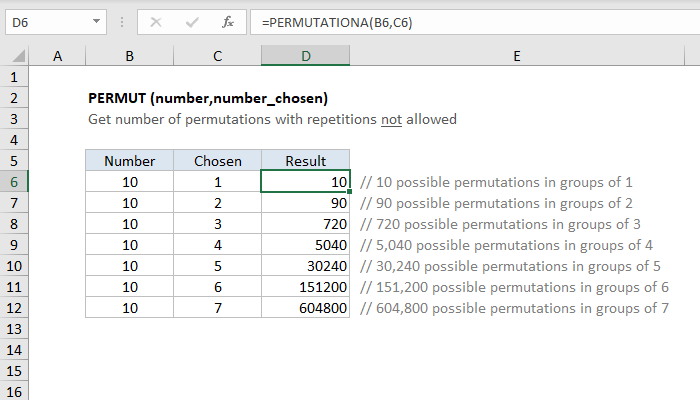Open the Name Box dropdown arrow

[x=96, y=21]
